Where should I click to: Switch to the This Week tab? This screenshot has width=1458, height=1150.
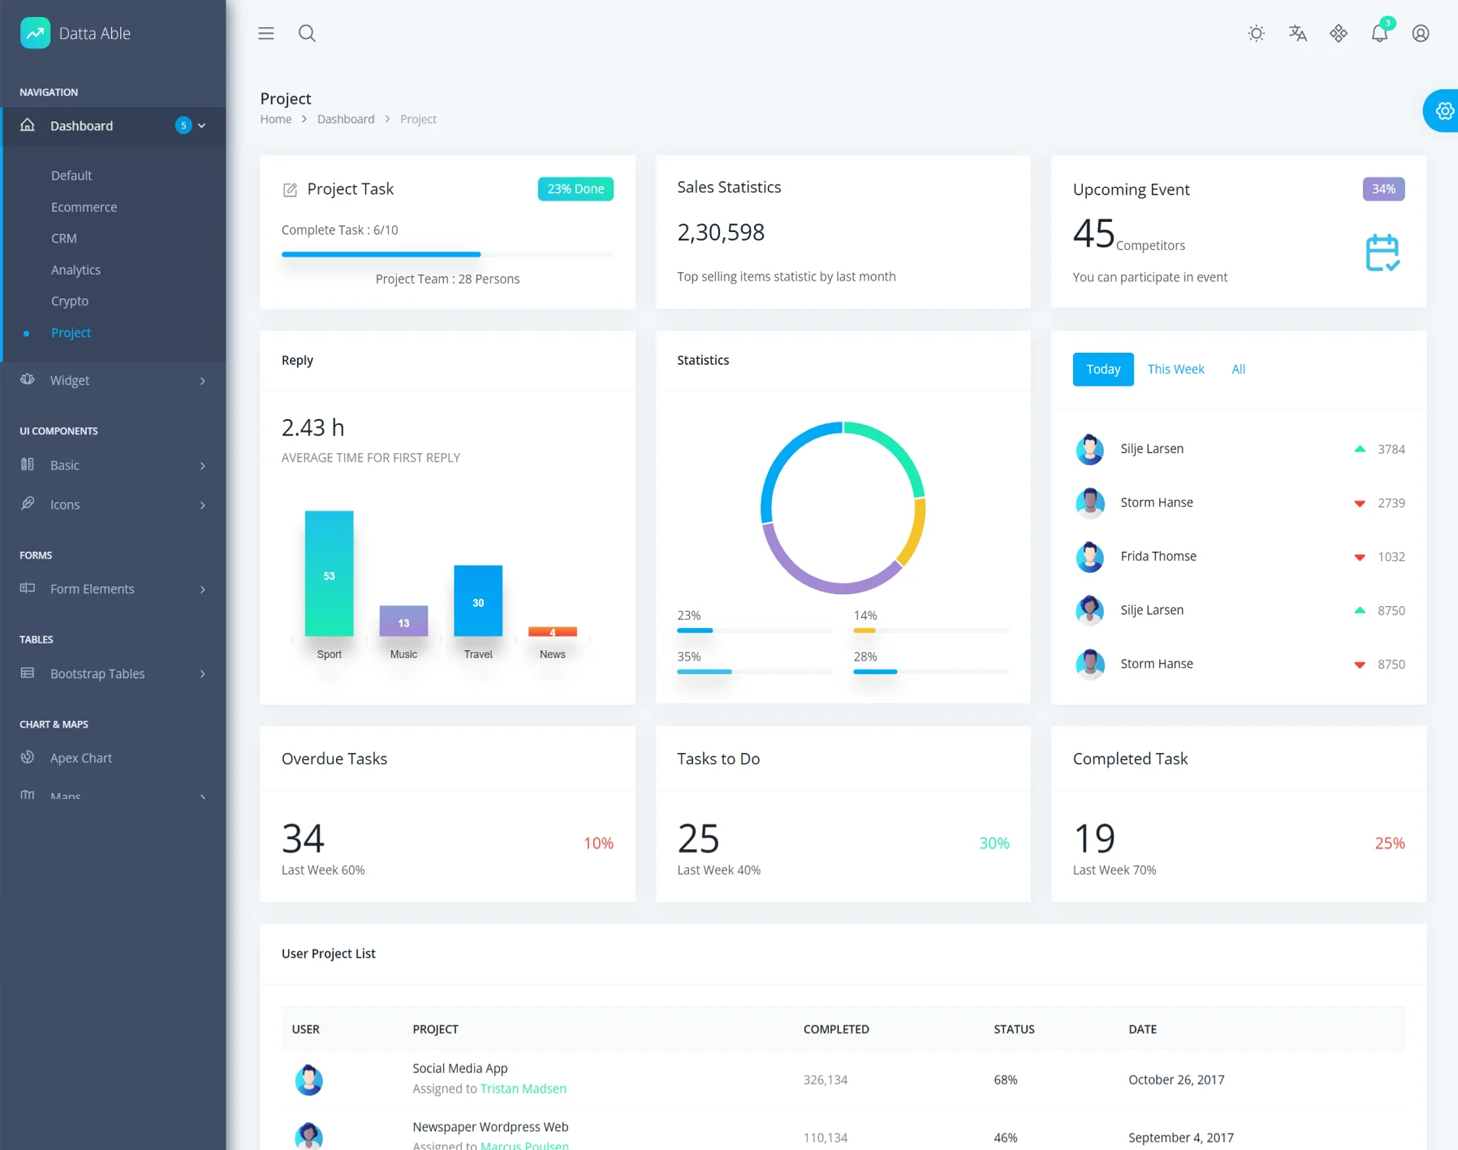tap(1175, 369)
